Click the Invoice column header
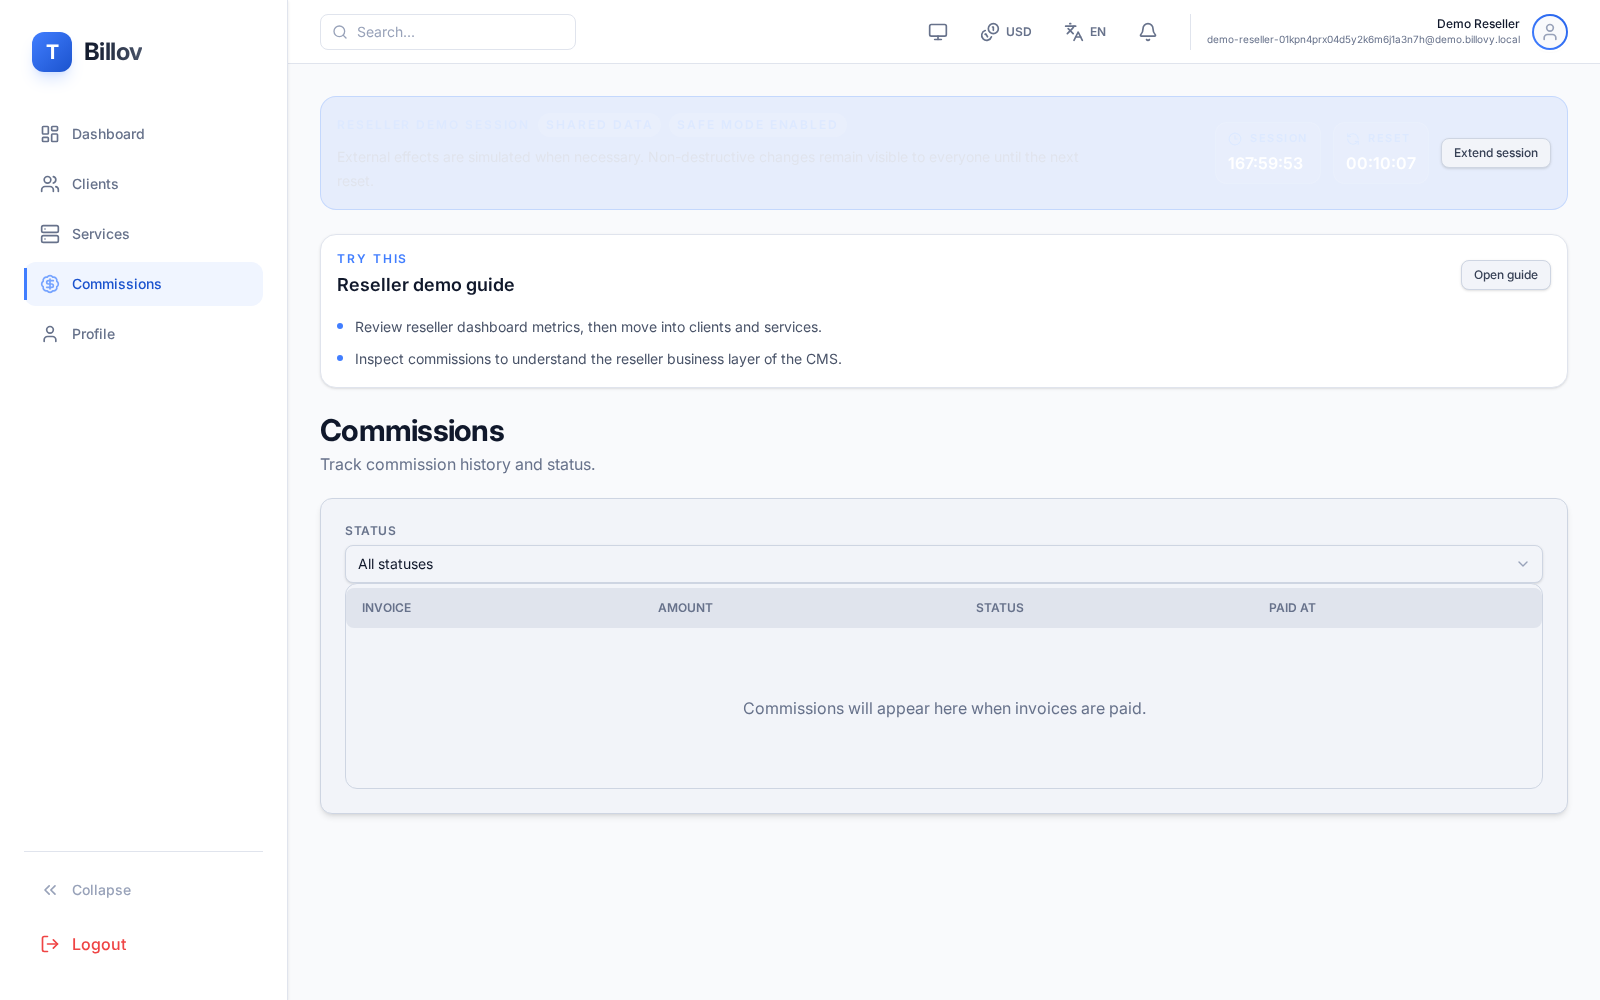The image size is (1600, 1000). [x=386, y=608]
